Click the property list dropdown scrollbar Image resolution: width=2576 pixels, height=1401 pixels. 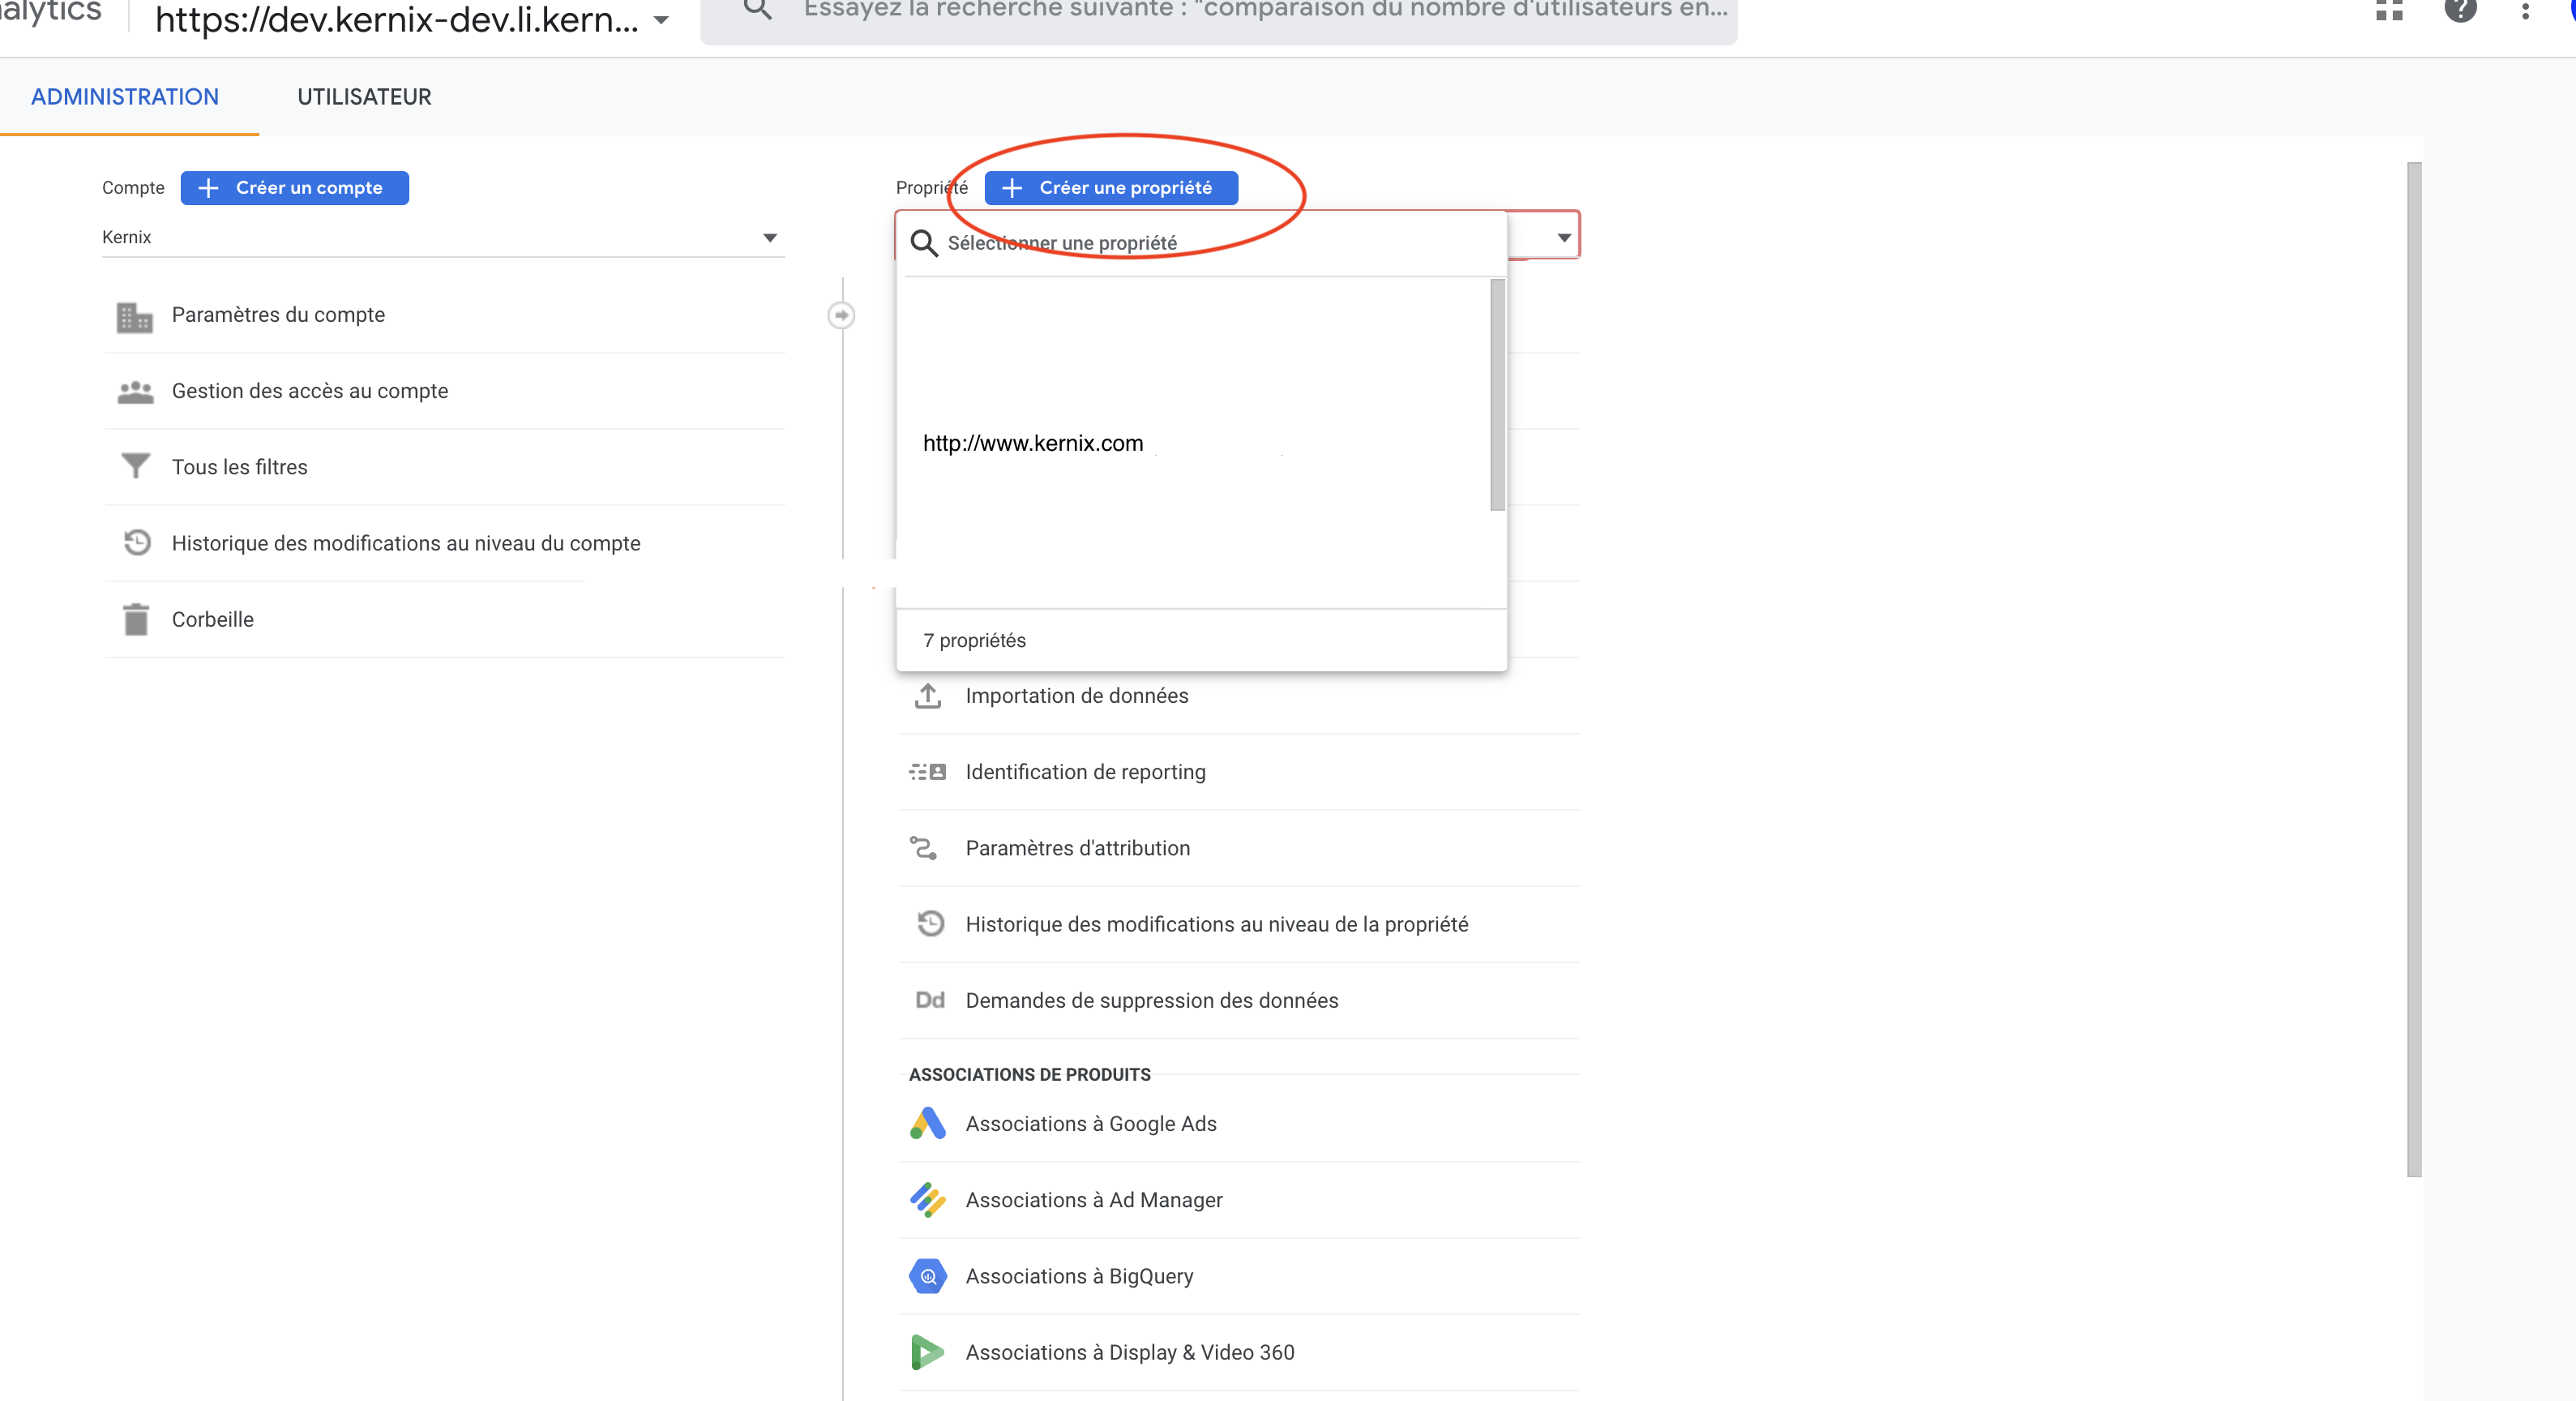pos(1497,395)
